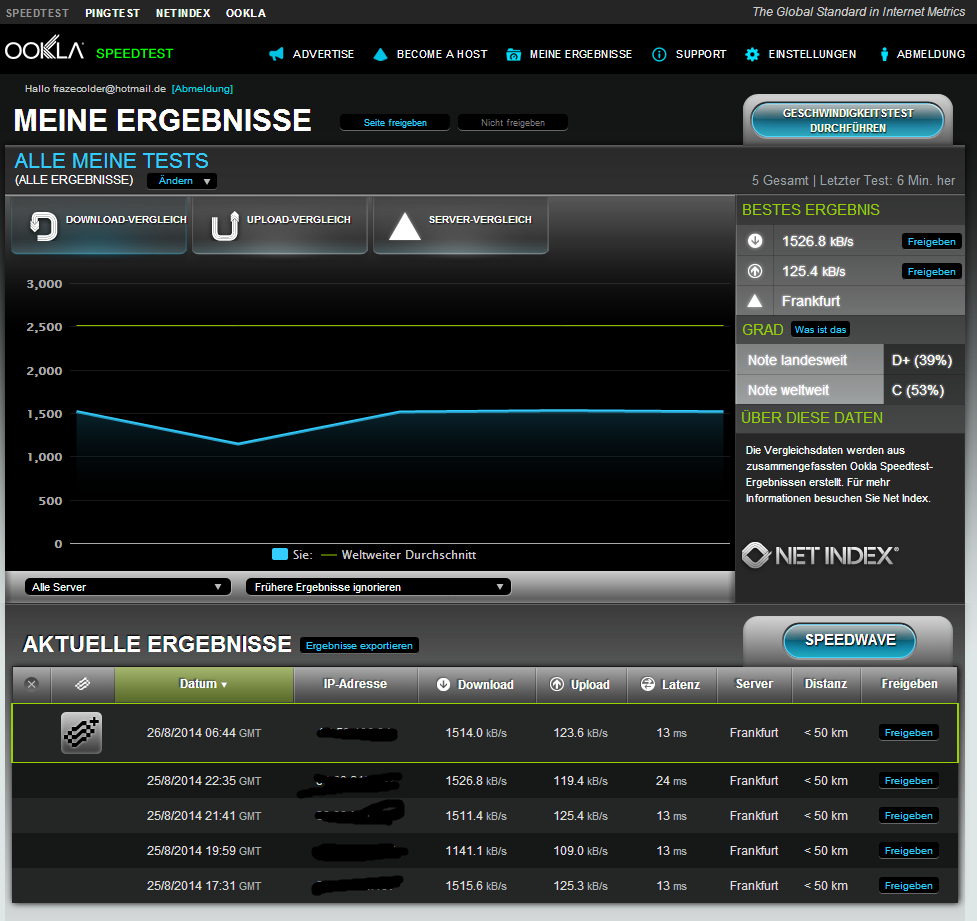Click Freigeben for the 25/8/2014 21:41 row
The width and height of the screenshot is (977, 921).
[x=908, y=816]
